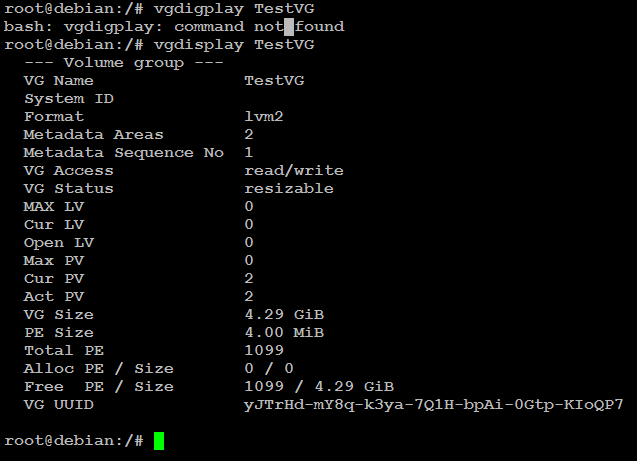Image resolution: width=637 pixels, height=461 pixels.
Task: Click the last 'root@debian:/#' prompt
Action: (x=74, y=441)
